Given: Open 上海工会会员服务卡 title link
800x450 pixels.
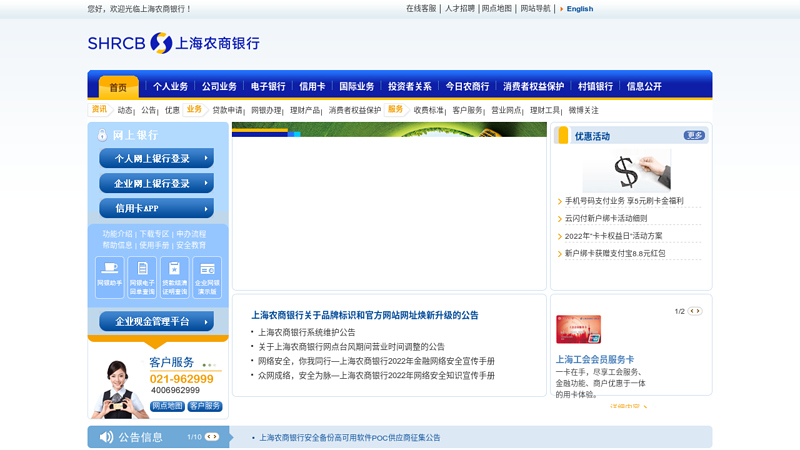Looking at the screenshot, I should (x=595, y=359).
